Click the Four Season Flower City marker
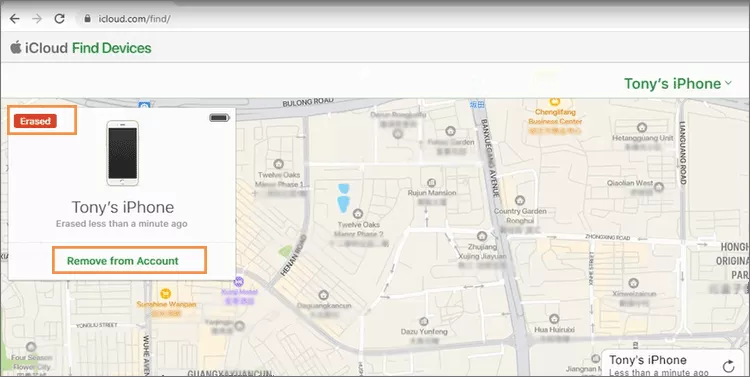 pyautogui.click(x=31, y=347)
